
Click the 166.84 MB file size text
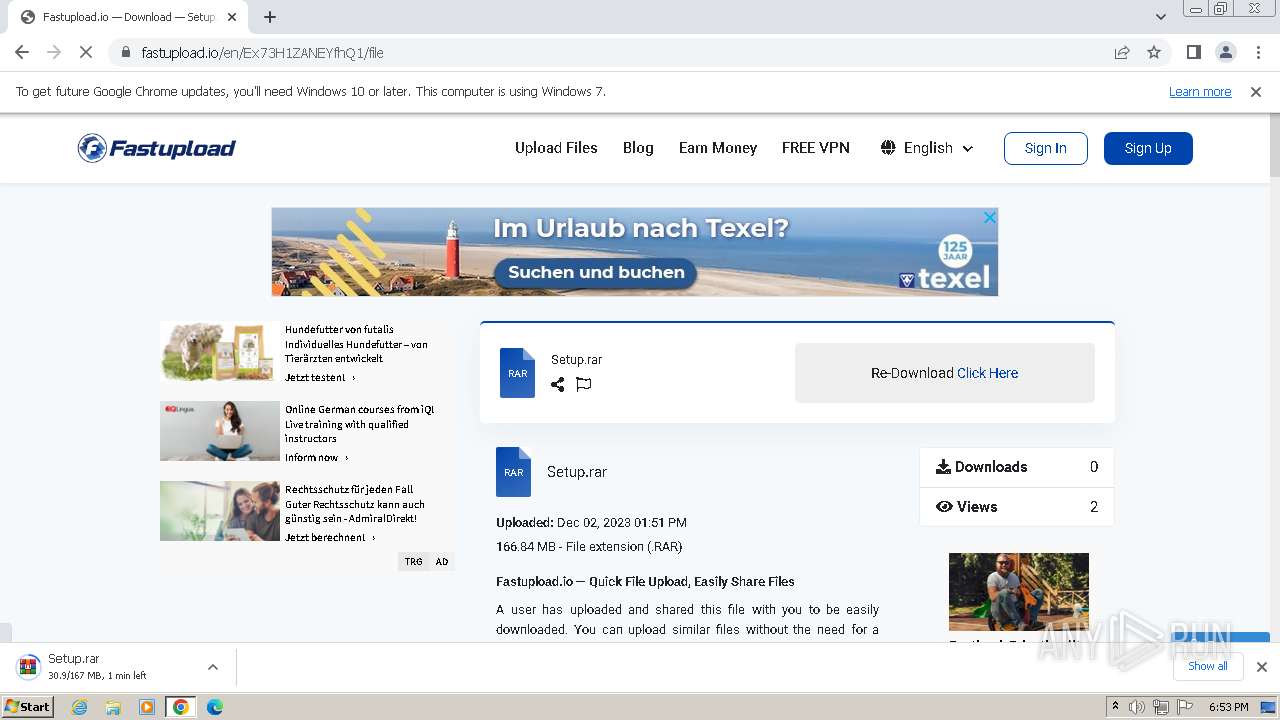point(526,547)
